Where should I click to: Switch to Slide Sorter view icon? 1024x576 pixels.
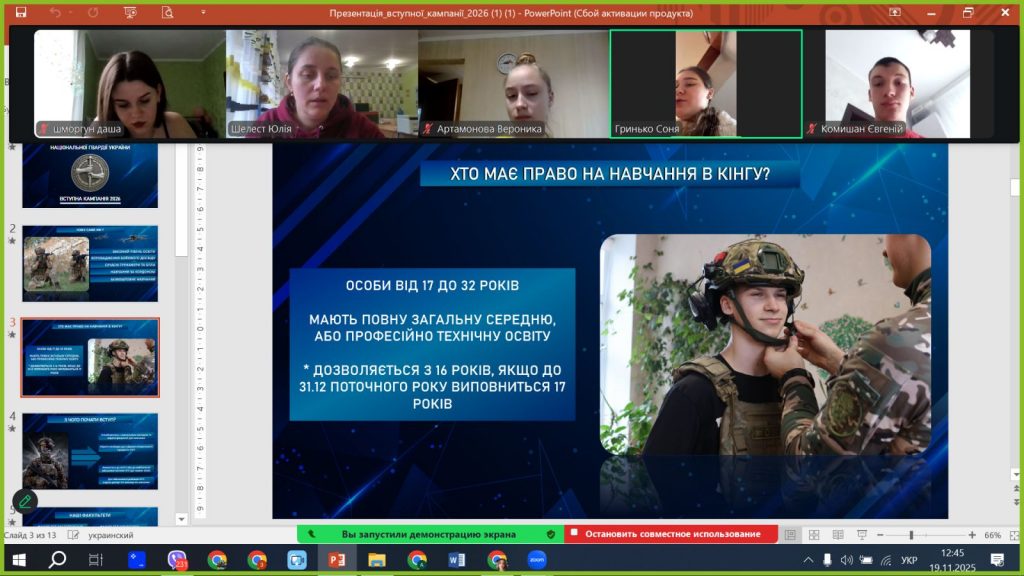[815, 535]
